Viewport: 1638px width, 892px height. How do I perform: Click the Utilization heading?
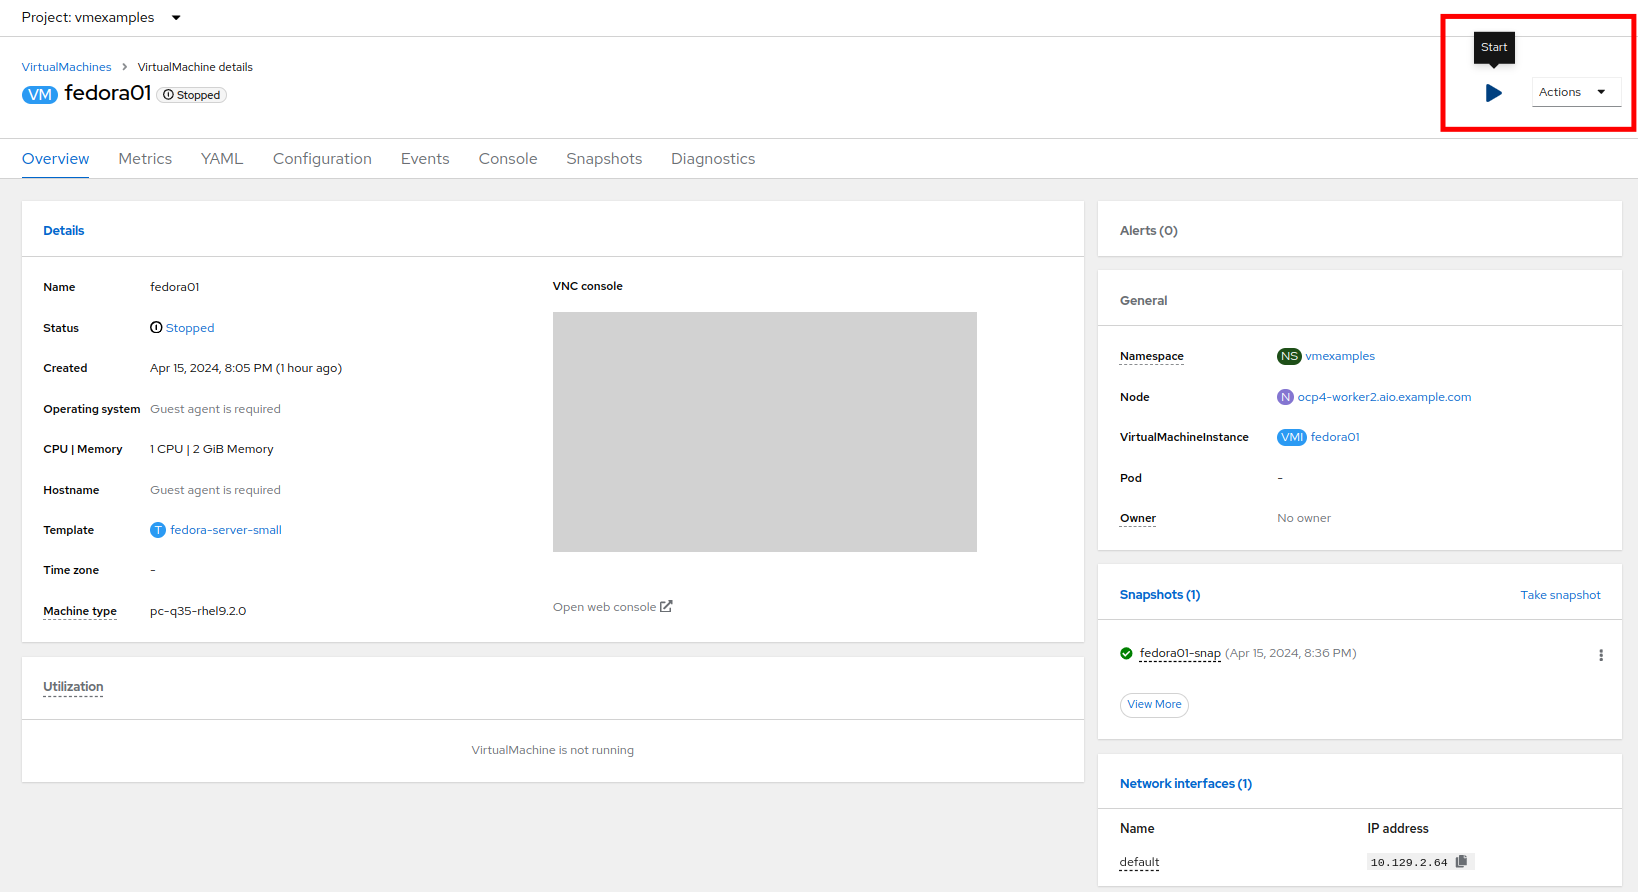73,687
